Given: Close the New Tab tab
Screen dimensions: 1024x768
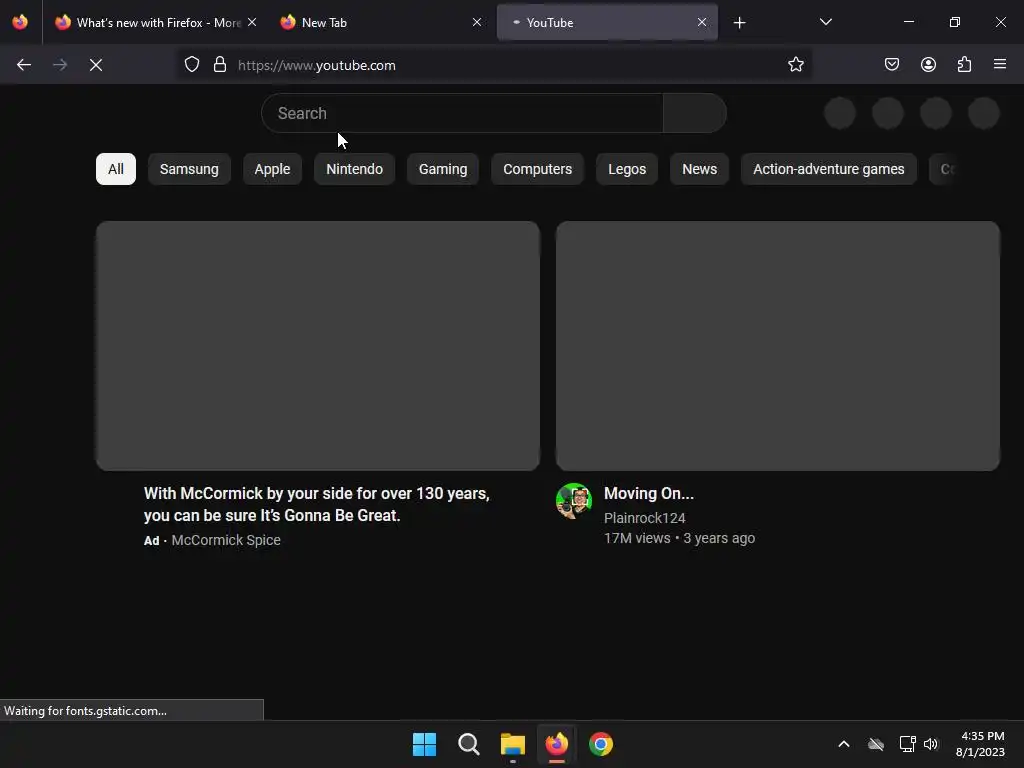Looking at the screenshot, I should coord(477,22).
